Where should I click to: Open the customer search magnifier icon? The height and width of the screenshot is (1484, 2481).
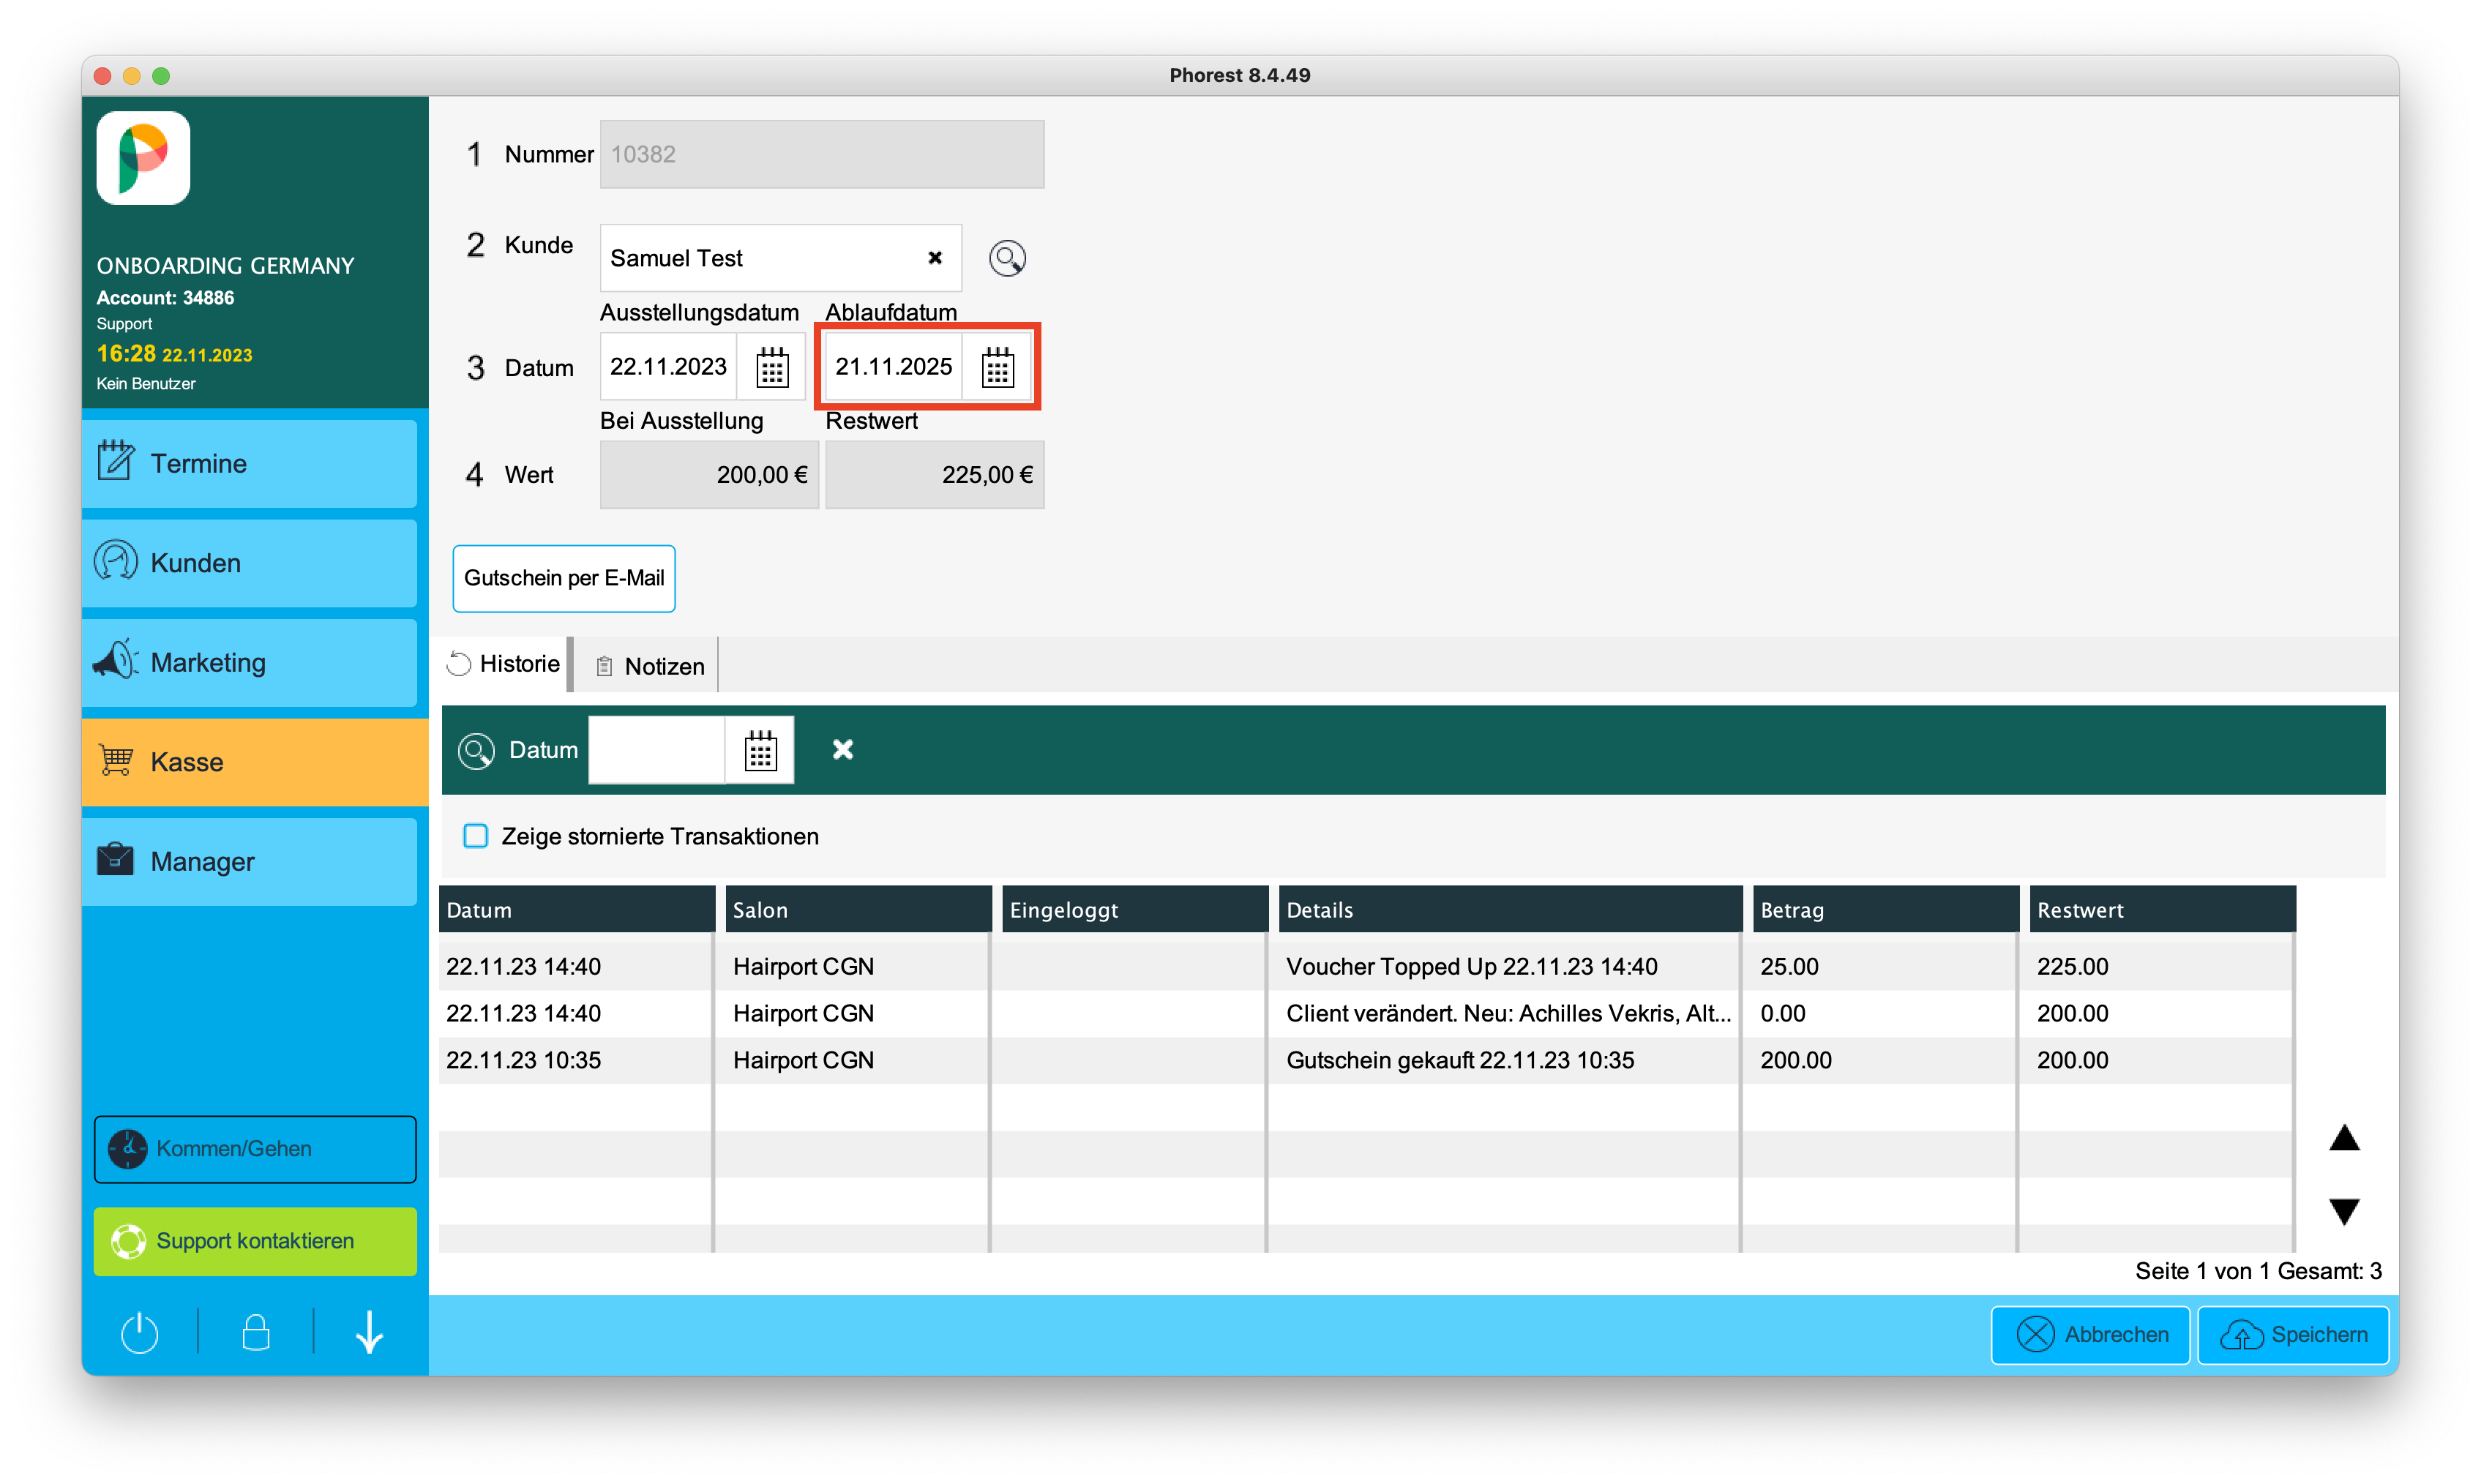click(x=1006, y=258)
